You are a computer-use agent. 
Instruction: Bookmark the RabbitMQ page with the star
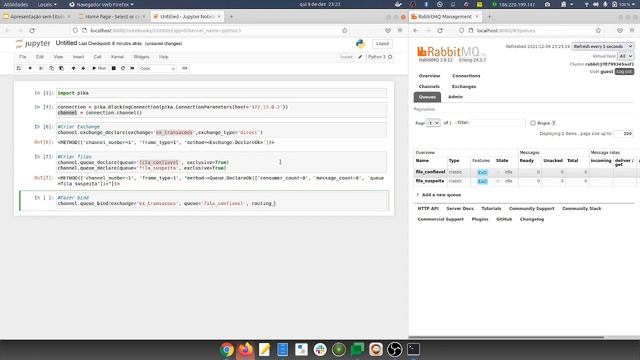pos(598,31)
